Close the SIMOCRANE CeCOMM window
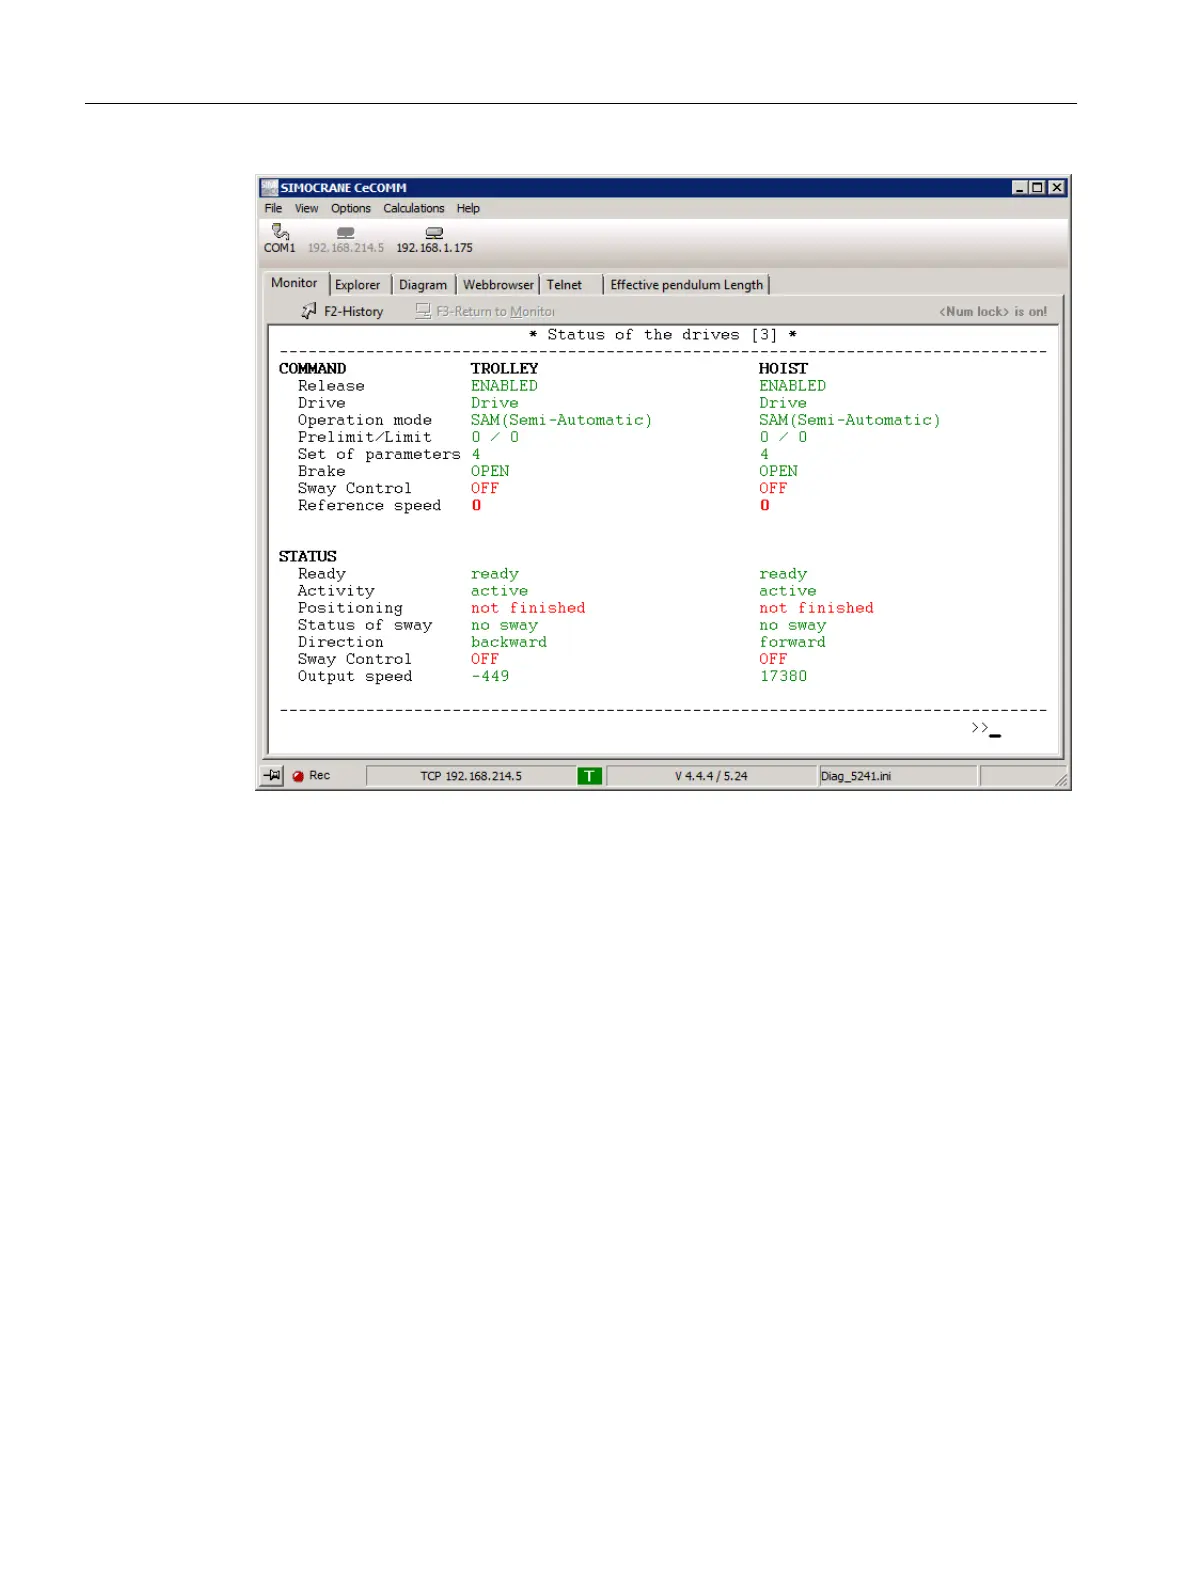This screenshot has width=1191, height=1587. [x=1057, y=188]
